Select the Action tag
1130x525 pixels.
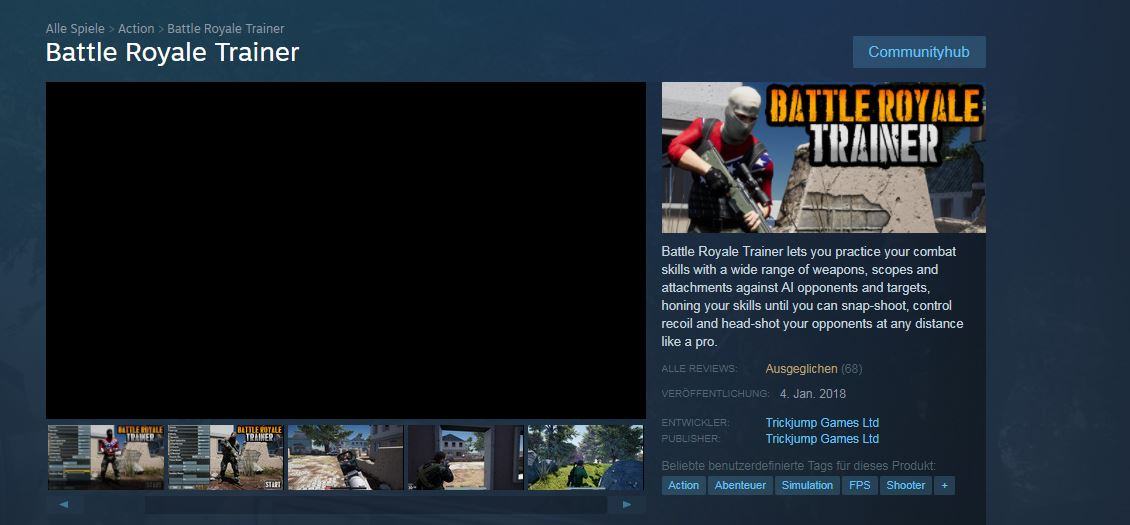pos(683,485)
